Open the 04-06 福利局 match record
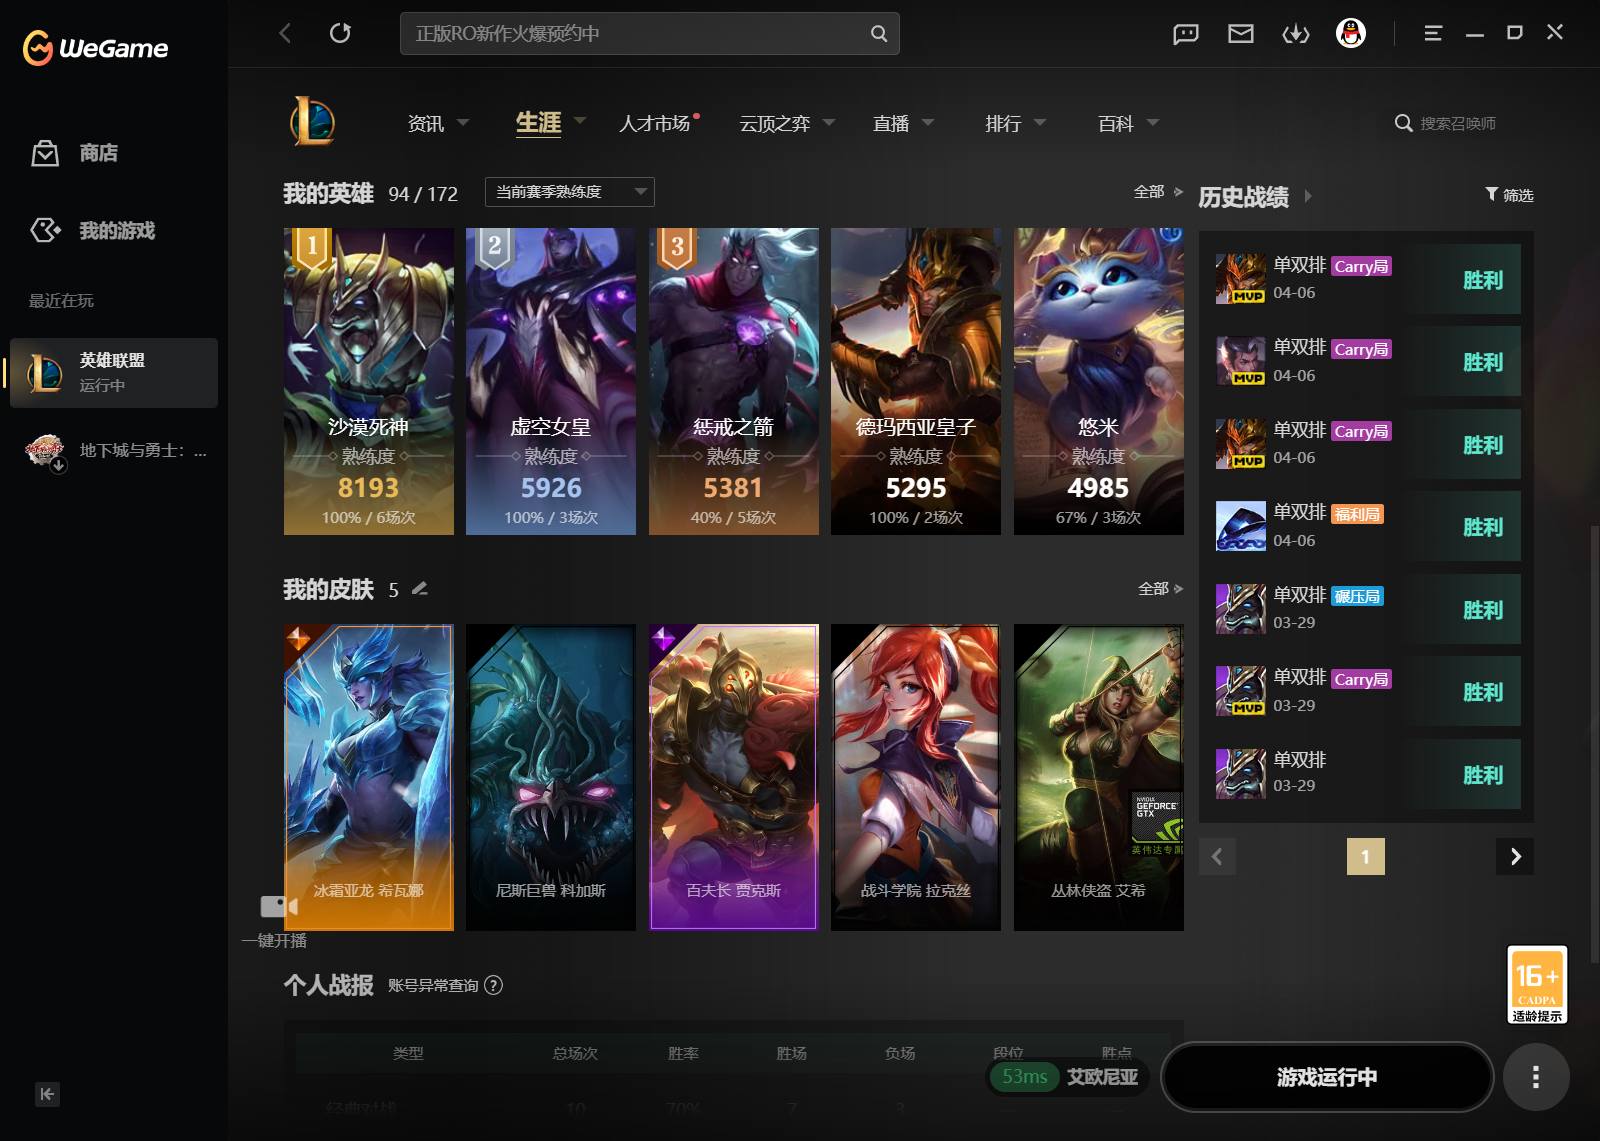The image size is (1600, 1141). tap(1367, 526)
